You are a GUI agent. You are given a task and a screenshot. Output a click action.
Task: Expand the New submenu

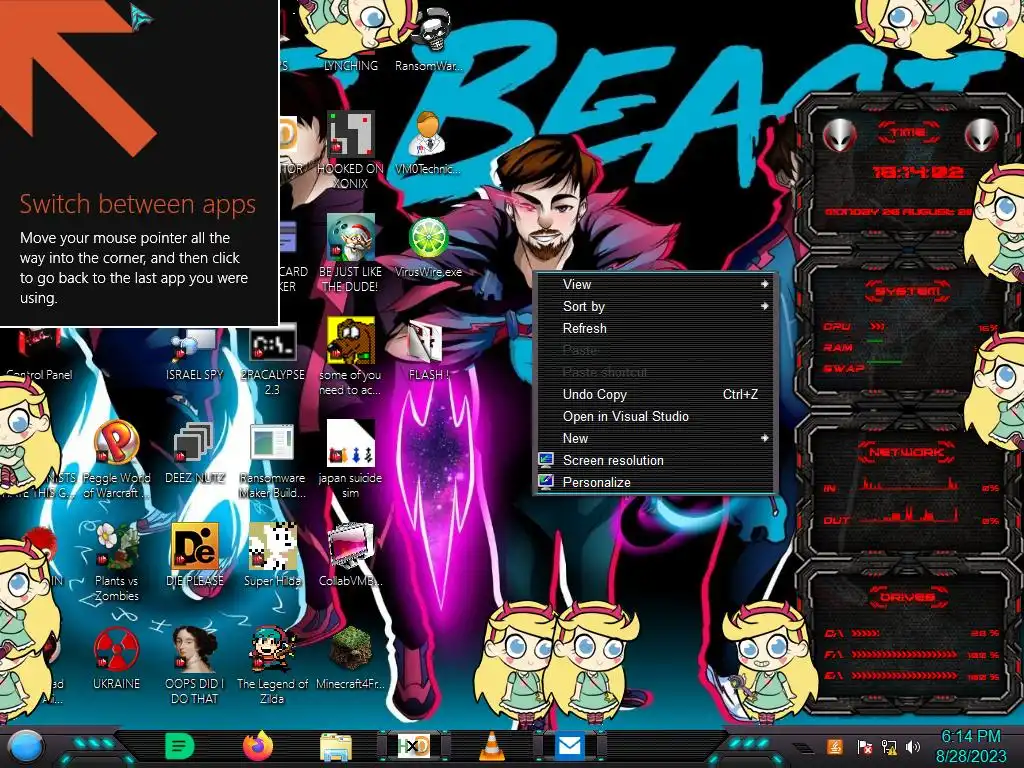[x=655, y=438]
